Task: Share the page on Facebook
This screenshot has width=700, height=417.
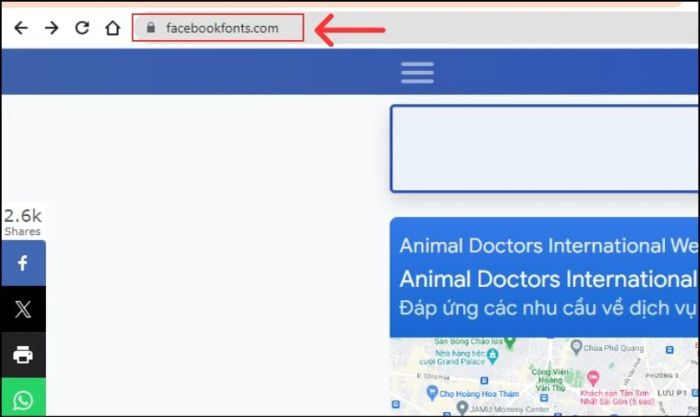Action: pos(23,263)
